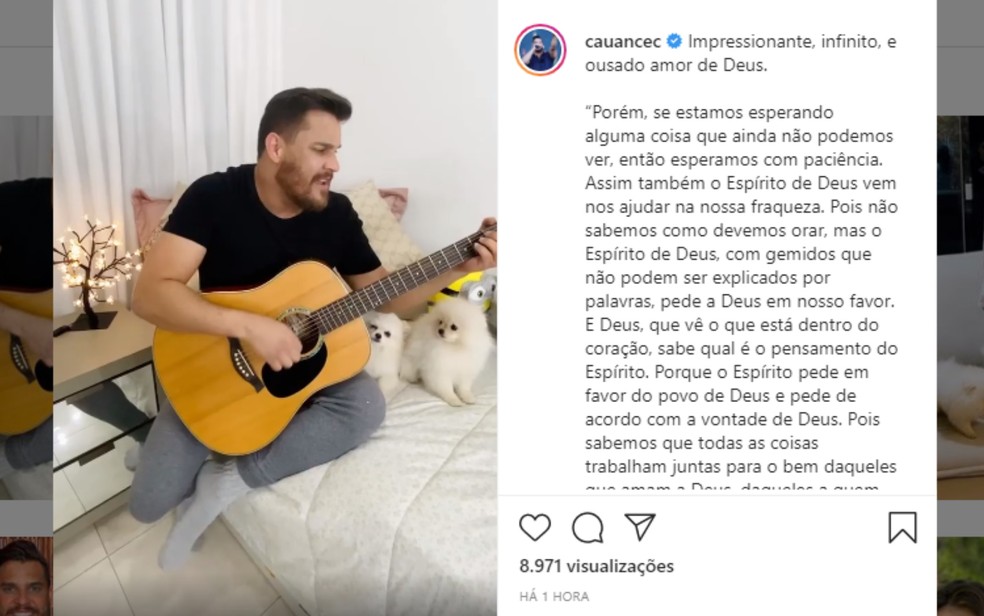Click the blue verified badge beside cauancec
This screenshot has width=984, height=616.
[x=674, y=41]
